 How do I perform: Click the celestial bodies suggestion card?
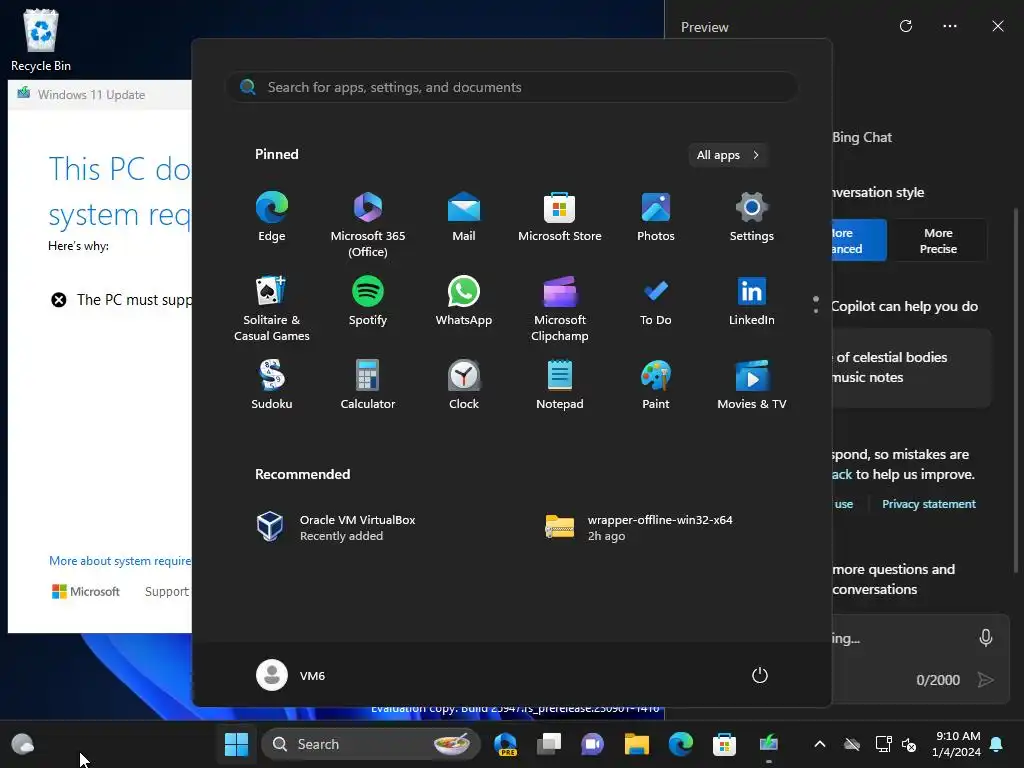912,368
